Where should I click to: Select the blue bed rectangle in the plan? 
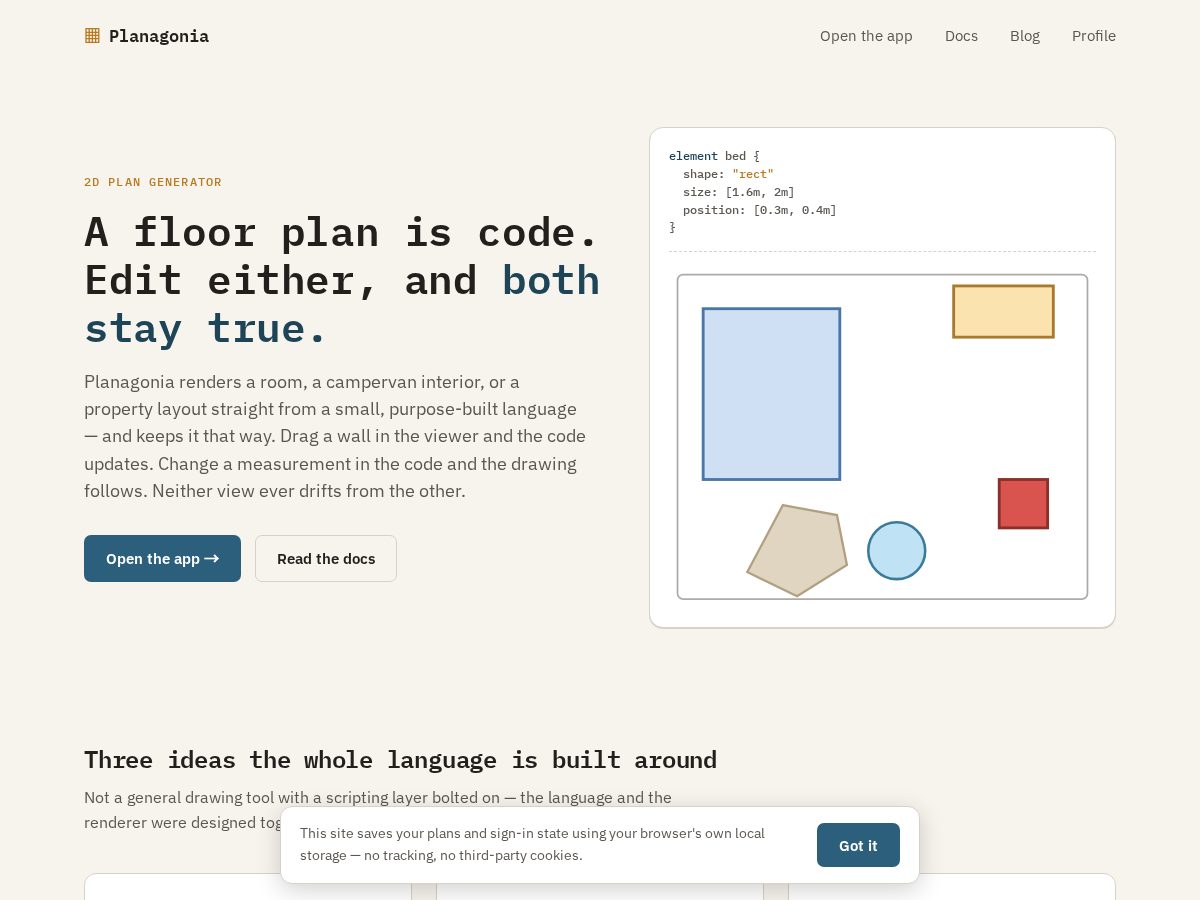(771, 394)
